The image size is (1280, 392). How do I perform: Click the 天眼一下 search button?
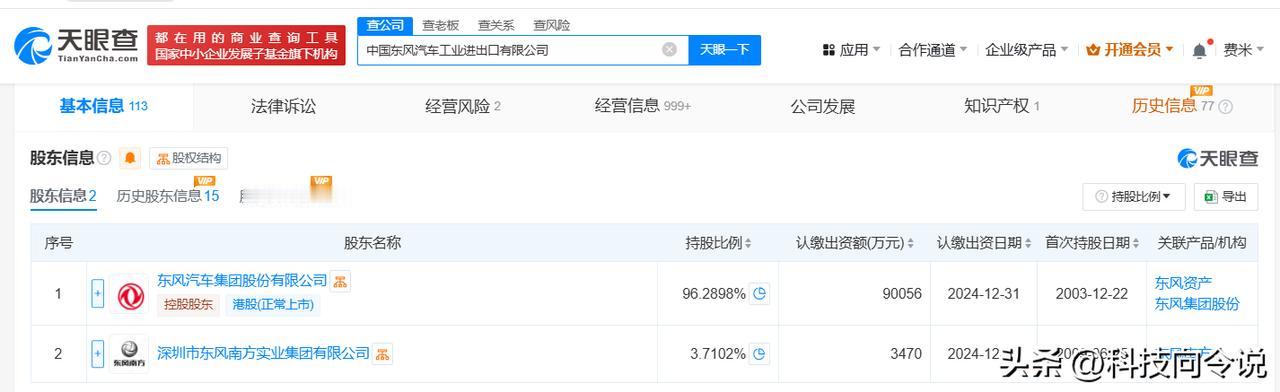pos(724,50)
